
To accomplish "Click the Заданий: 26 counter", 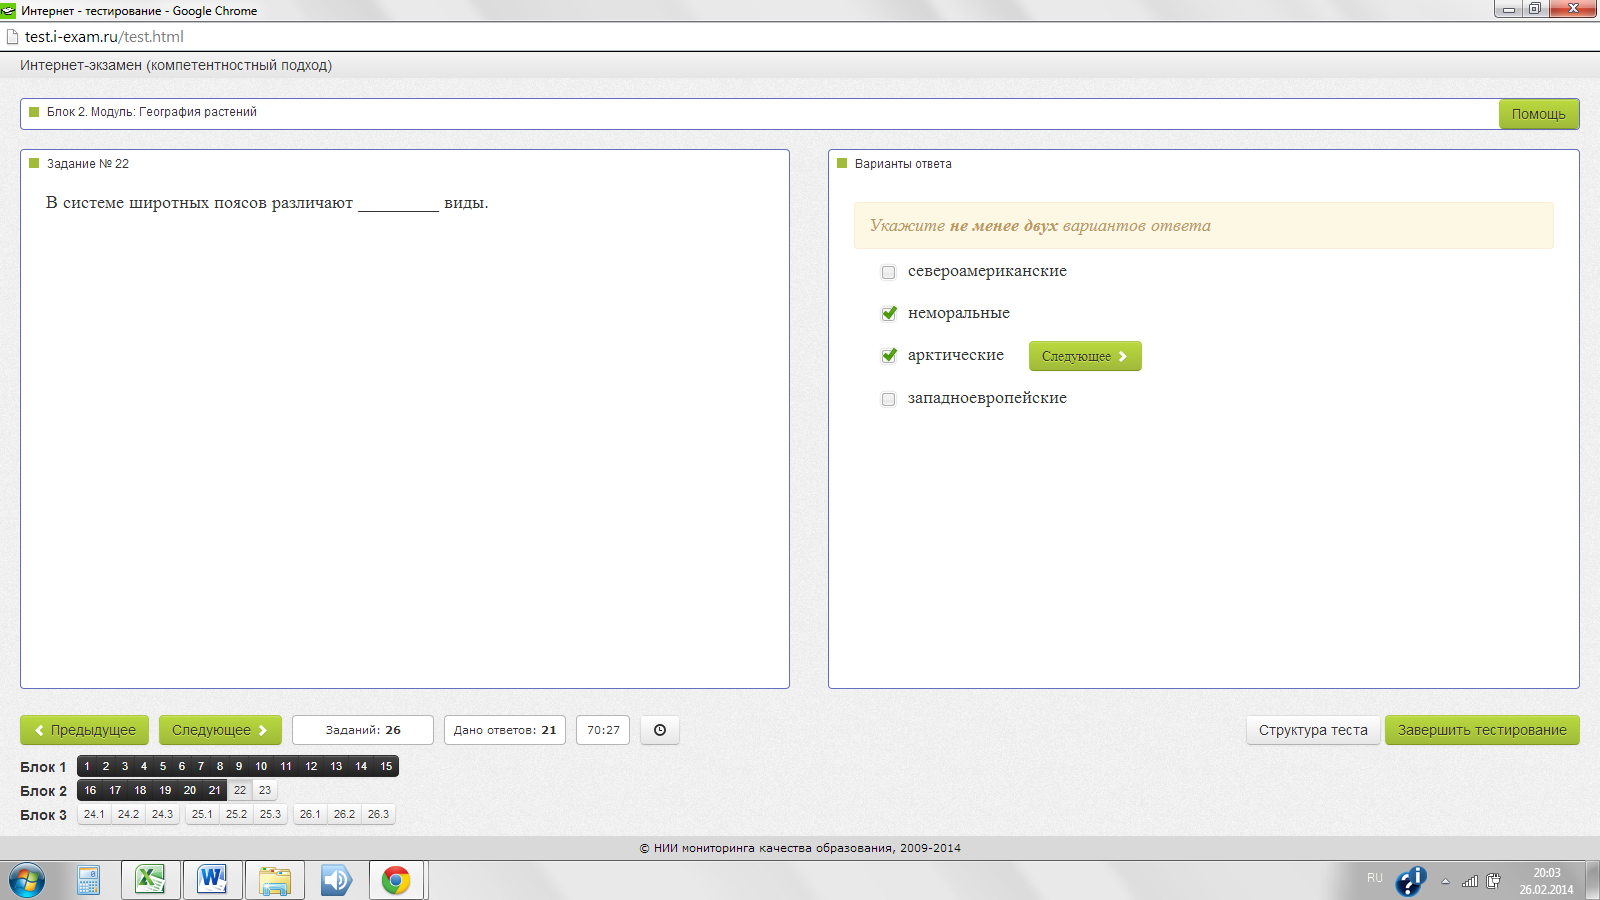I will [363, 730].
